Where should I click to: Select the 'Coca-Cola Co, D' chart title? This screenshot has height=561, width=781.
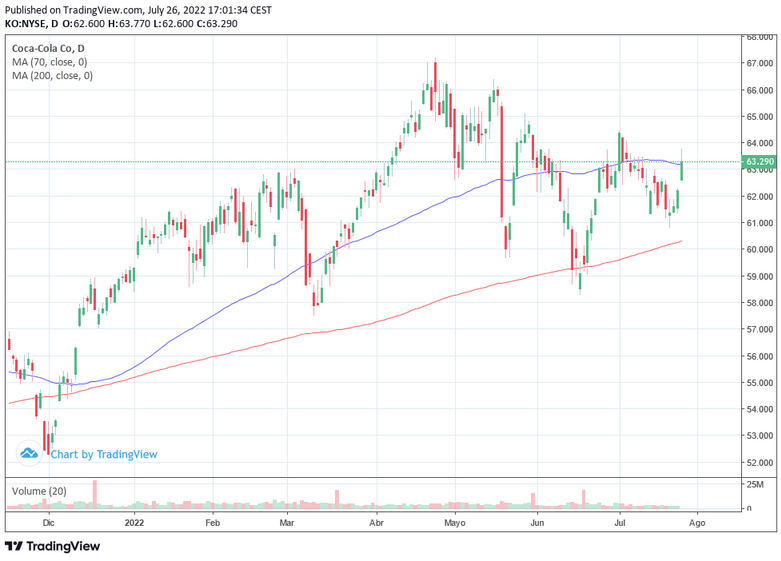tap(48, 48)
